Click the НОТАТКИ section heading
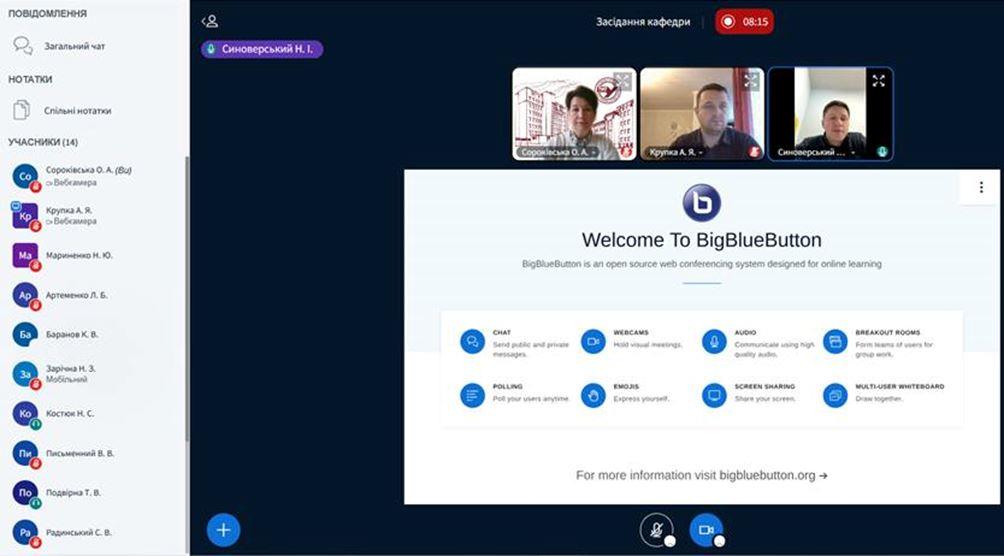 pos(30,79)
